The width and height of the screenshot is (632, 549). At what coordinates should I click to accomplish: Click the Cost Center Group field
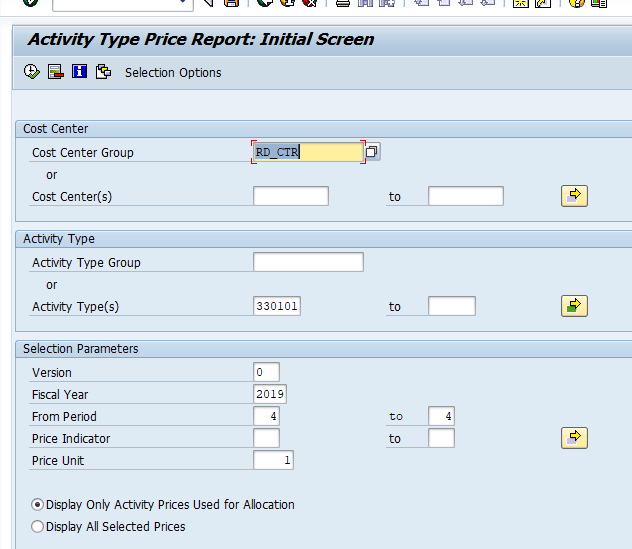coord(307,152)
